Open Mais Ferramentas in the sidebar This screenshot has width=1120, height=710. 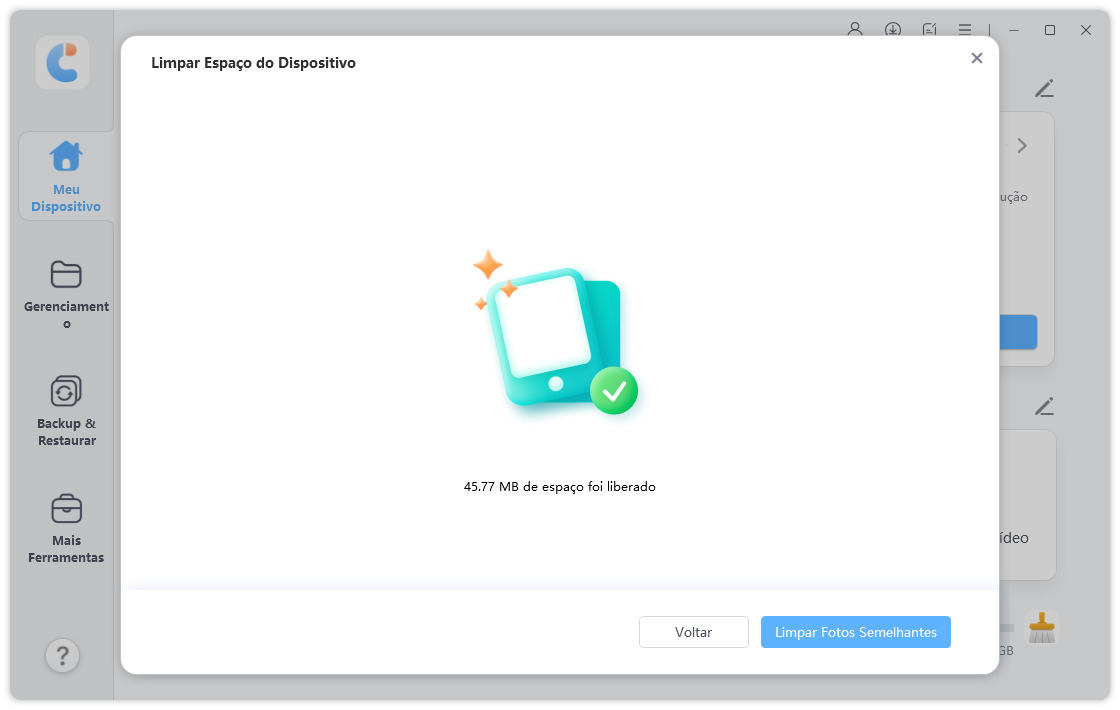66,528
